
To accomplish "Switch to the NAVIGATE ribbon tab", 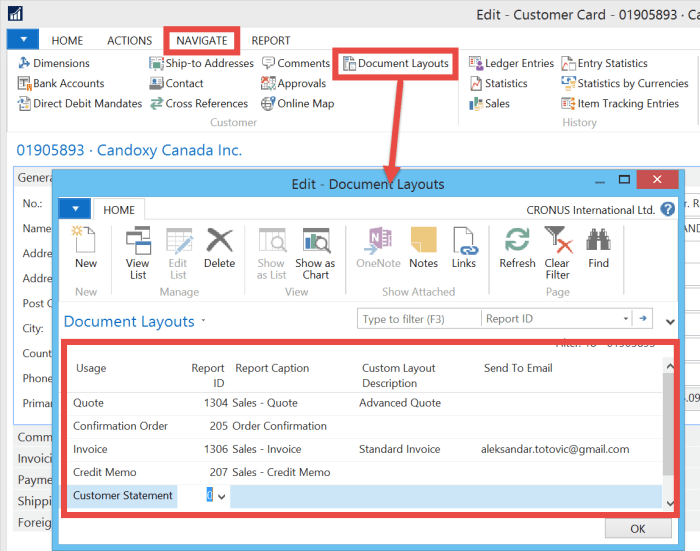I will pos(202,41).
